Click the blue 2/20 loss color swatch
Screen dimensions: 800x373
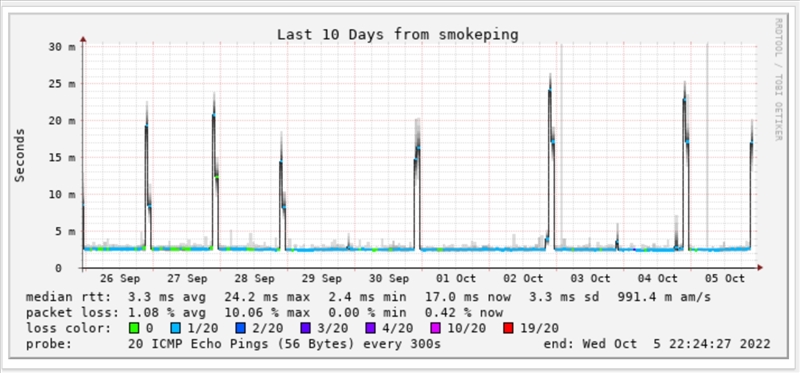(x=240, y=328)
